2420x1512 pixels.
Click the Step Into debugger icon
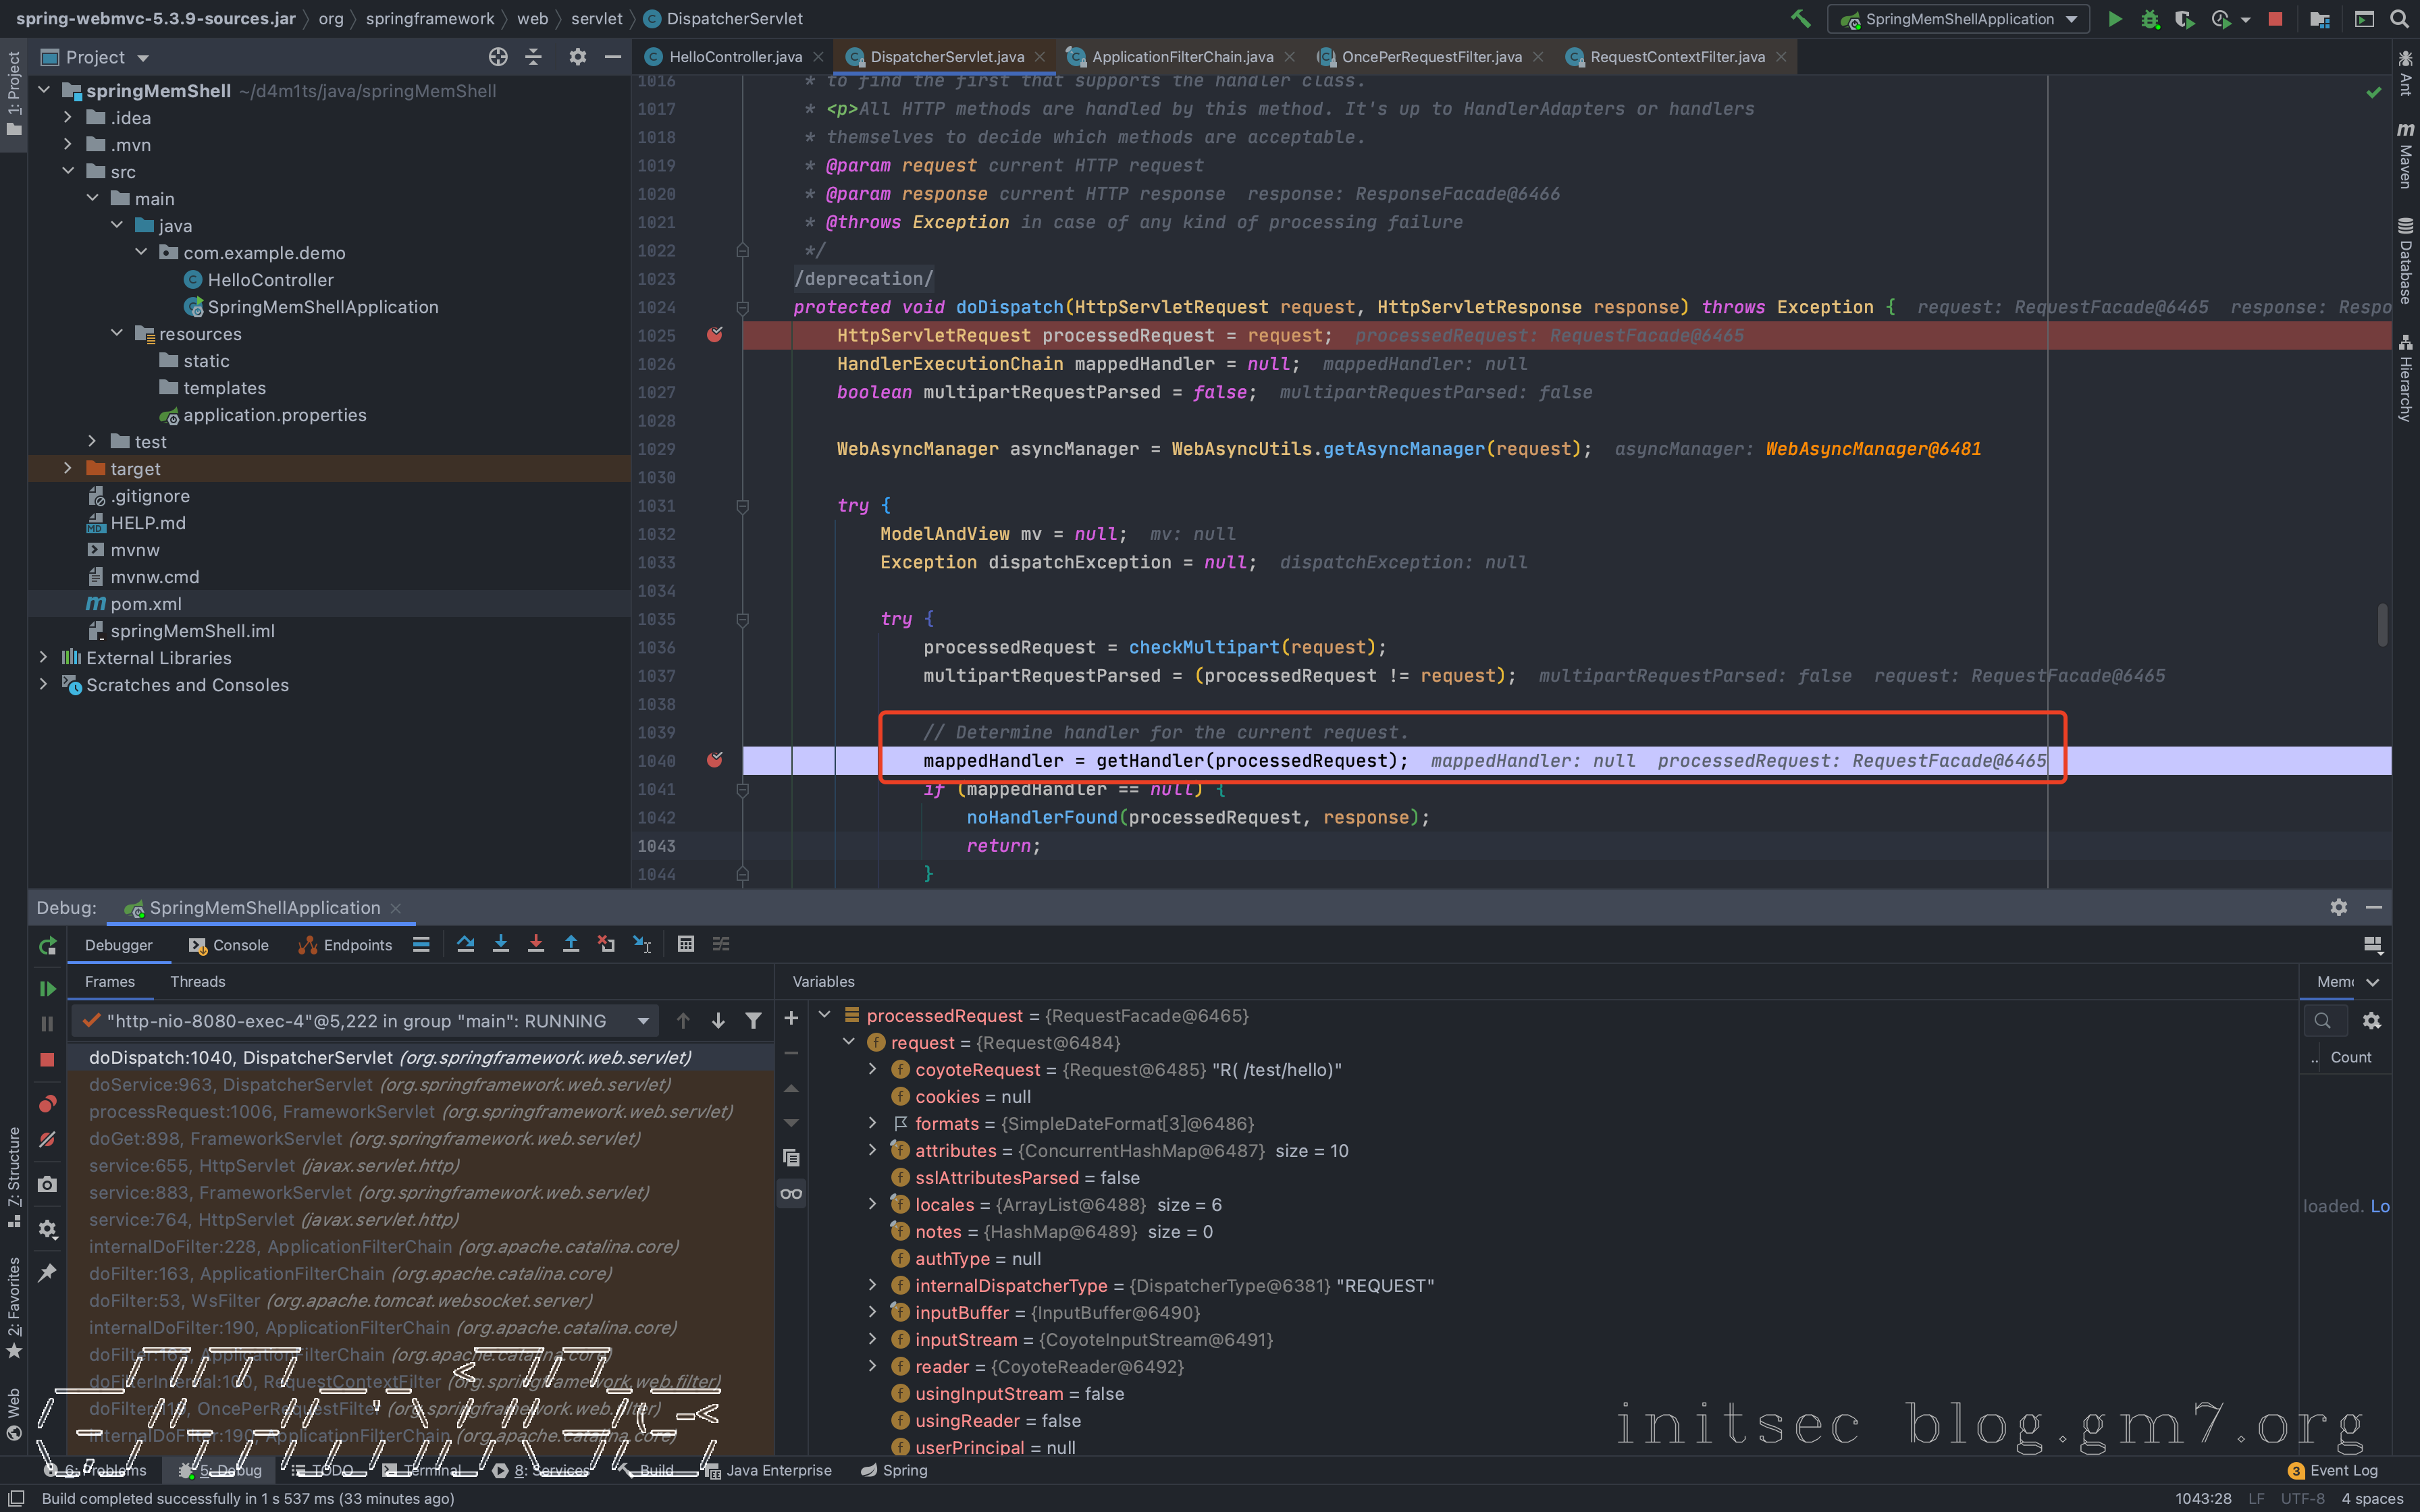point(501,944)
